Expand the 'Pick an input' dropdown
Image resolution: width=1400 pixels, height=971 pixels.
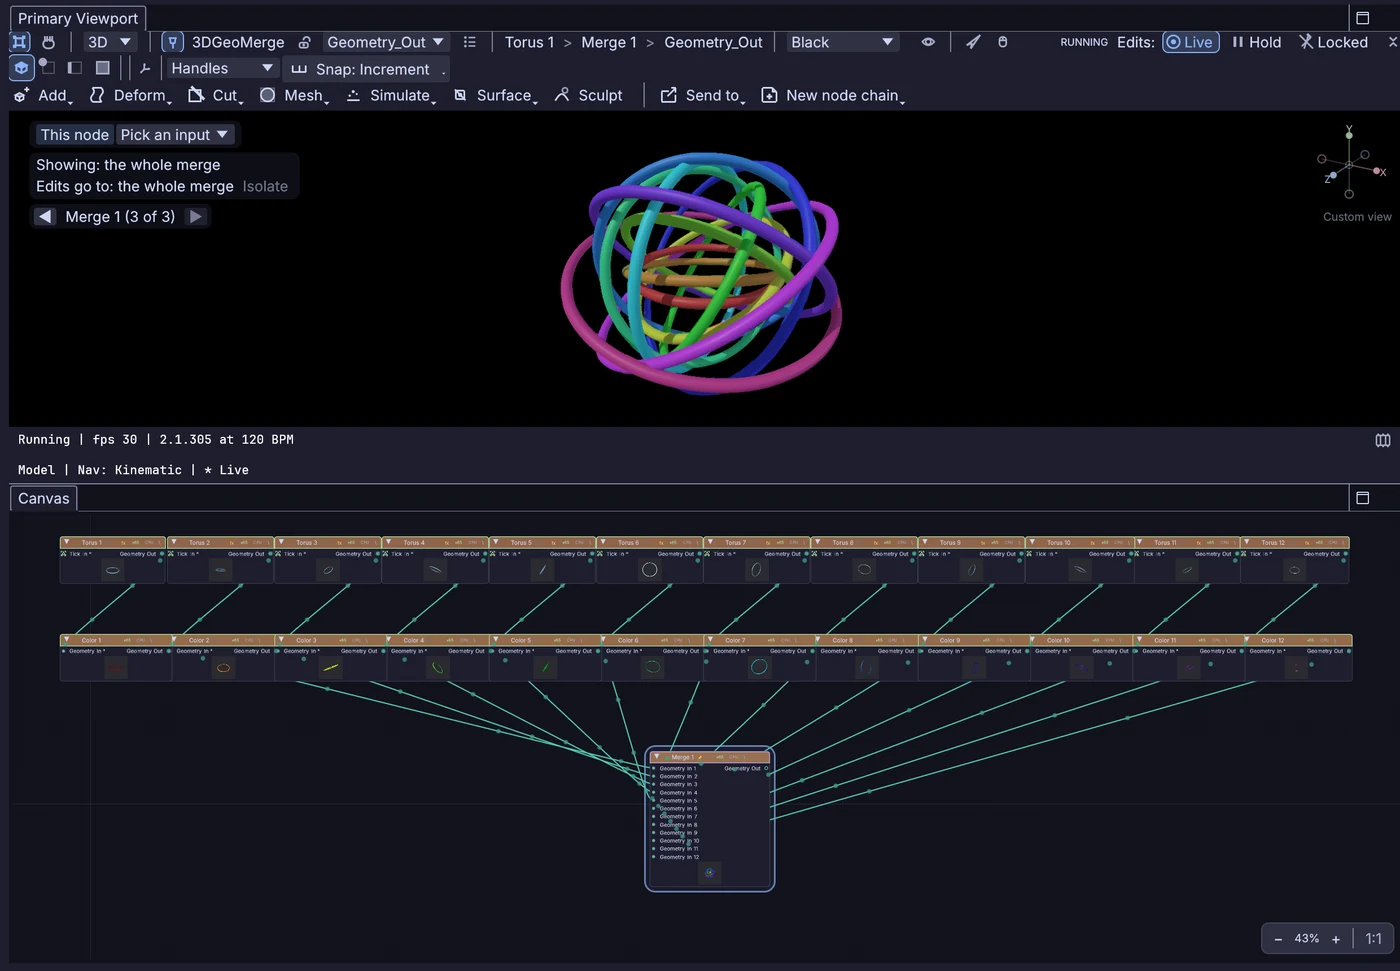(175, 135)
